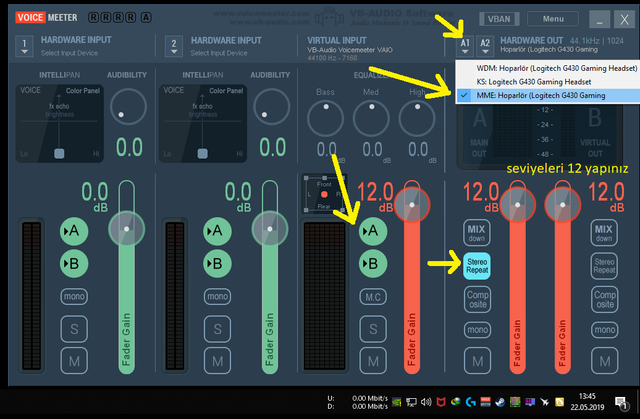Toggle M.C on Virtual Input strip
This screenshot has height=419, width=640.
point(373,297)
